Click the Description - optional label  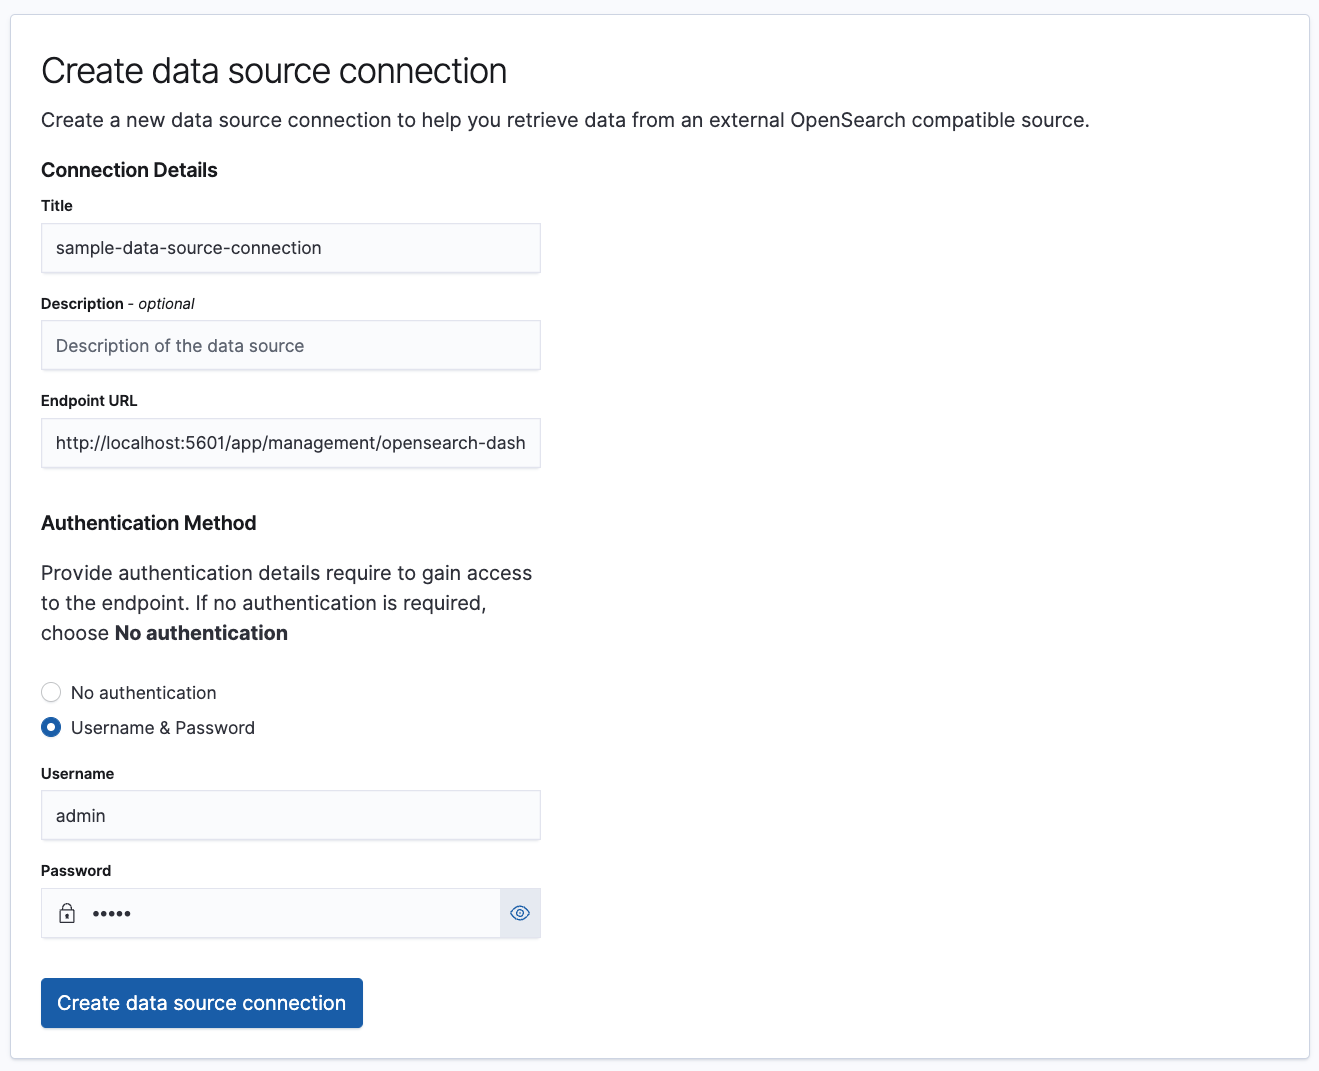click(x=118, y=304)
